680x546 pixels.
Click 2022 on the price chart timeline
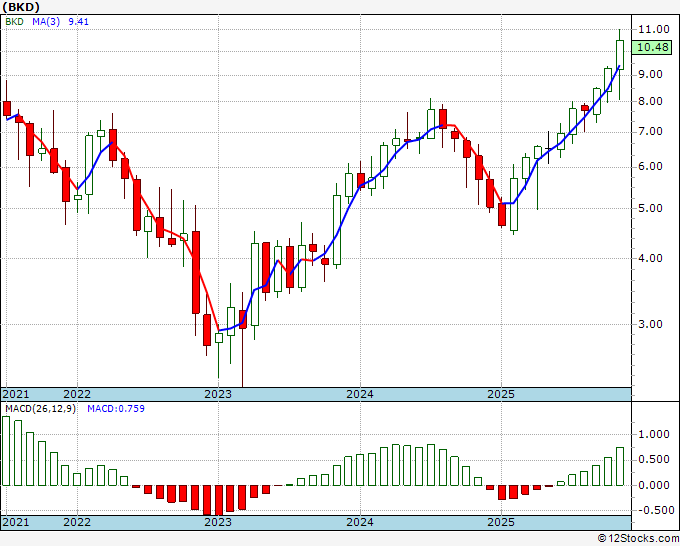[x=77, y=394]
